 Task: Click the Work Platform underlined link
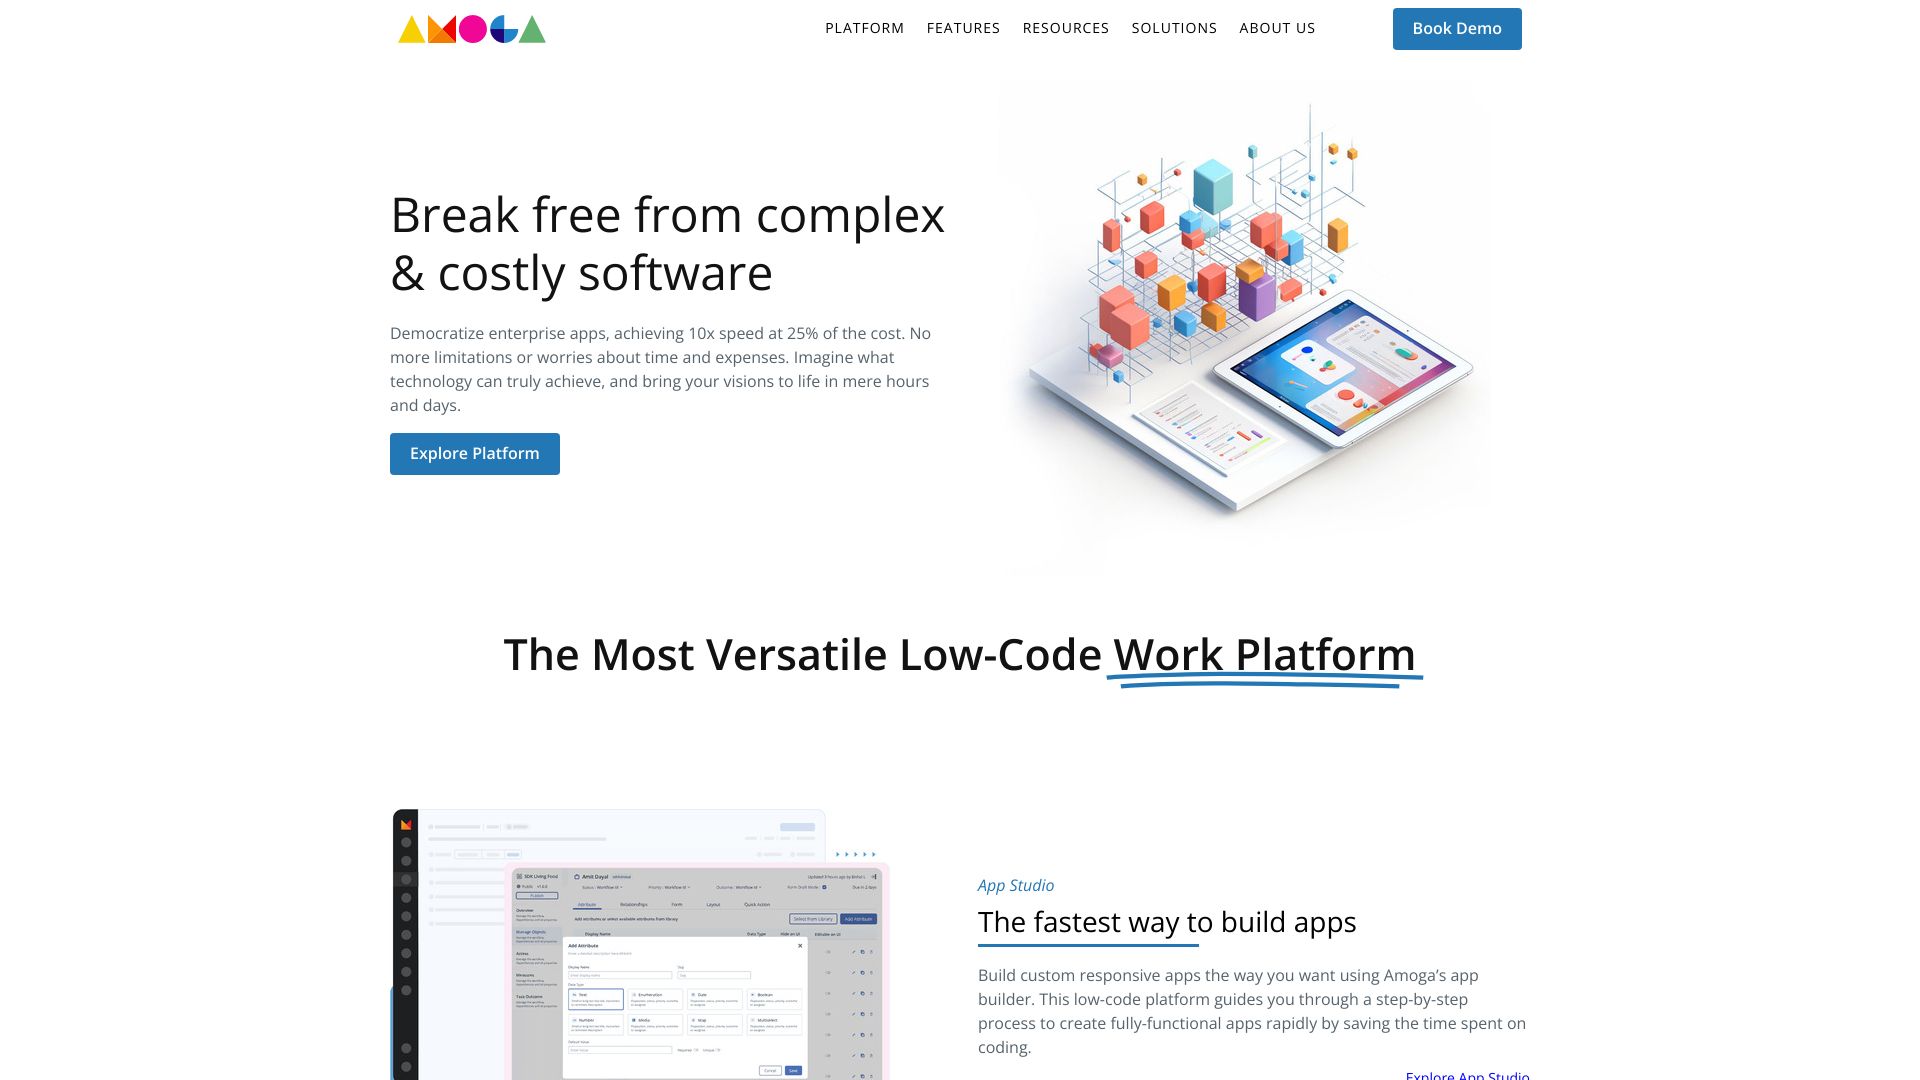[1265, 653]
